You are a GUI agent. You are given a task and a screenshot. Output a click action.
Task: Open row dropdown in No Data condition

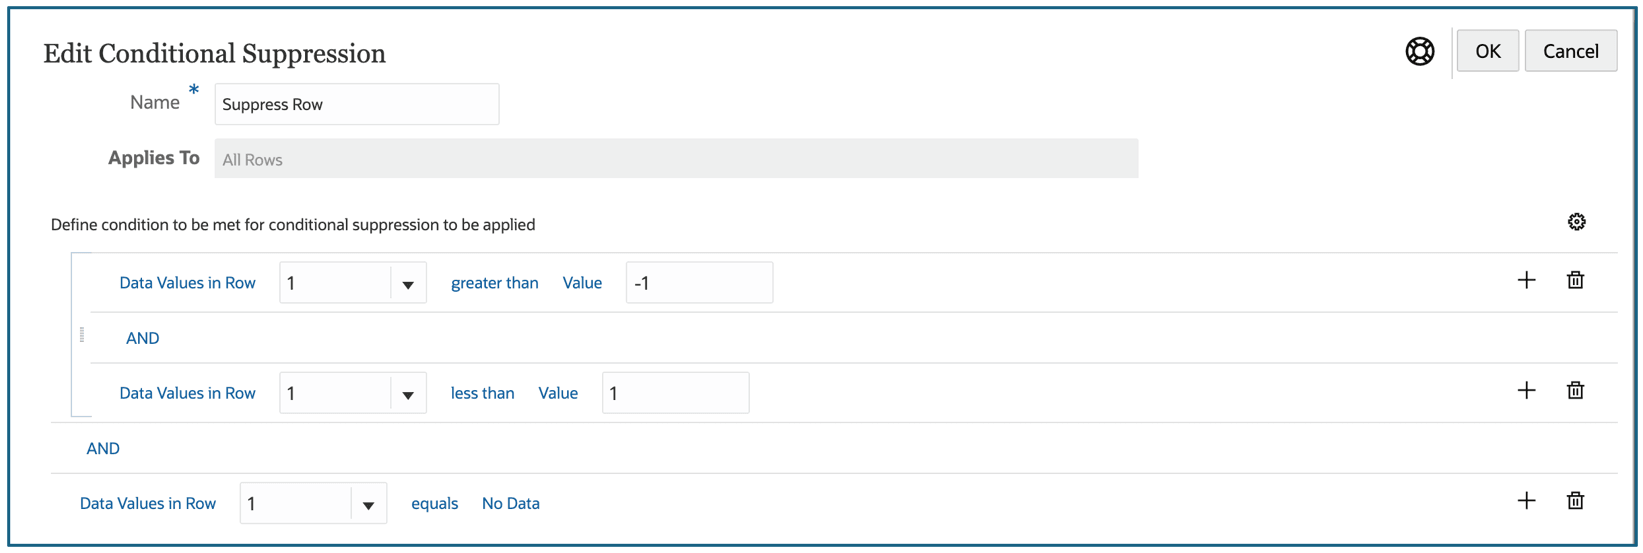368,504
